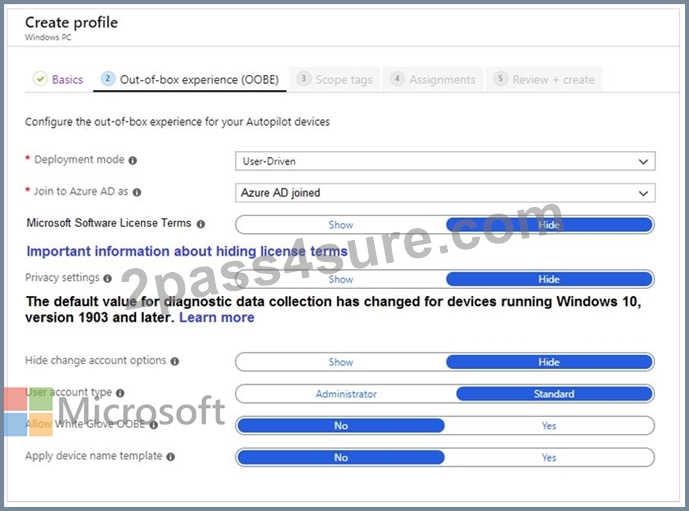The width and height of the screenshot is (689, 511).
Task: Click info icon next to Microsoft Software License Terms
Action: [x=201, y=224]
